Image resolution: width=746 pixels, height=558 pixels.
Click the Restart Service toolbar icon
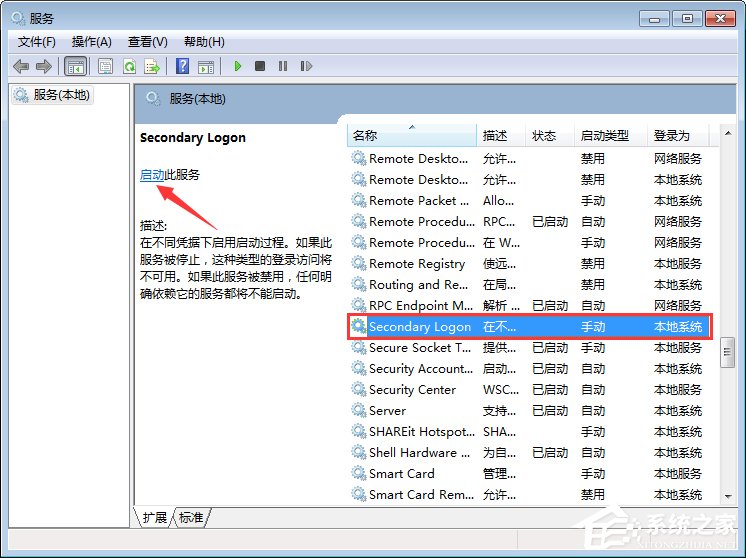point(306,66)
